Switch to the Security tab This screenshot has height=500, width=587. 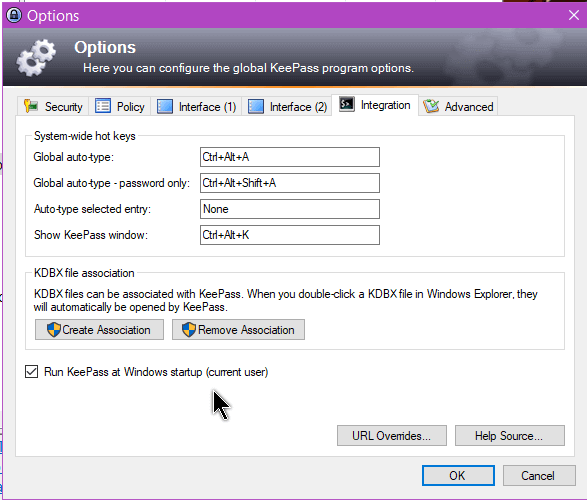(53, 107)
